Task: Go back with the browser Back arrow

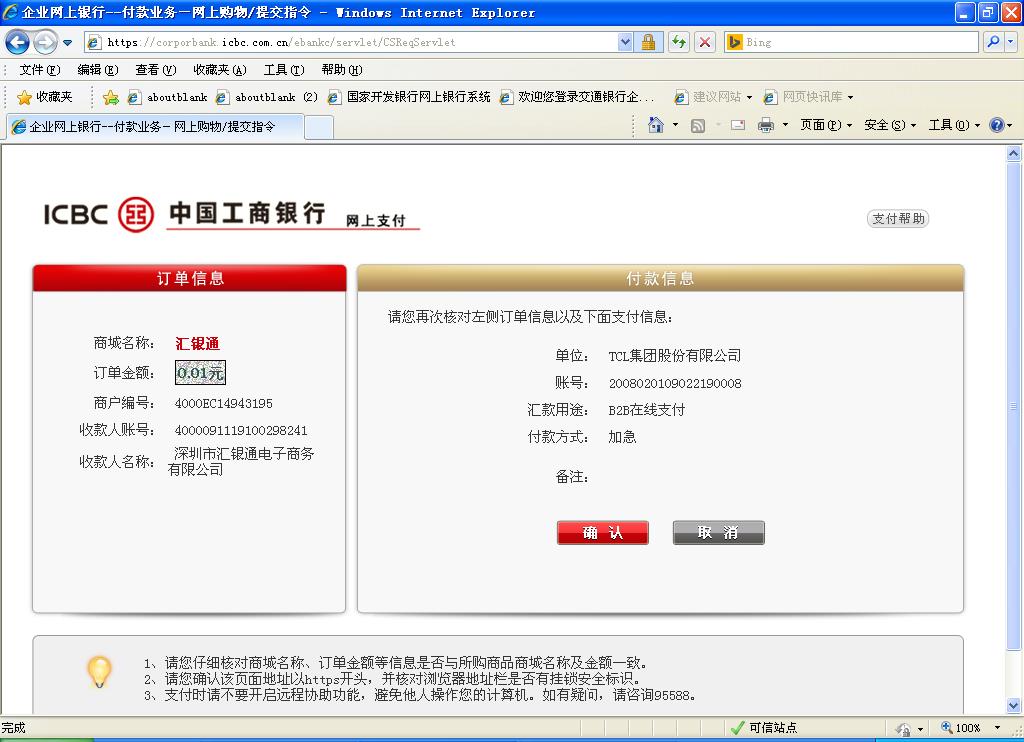Action: click(18, 42)
